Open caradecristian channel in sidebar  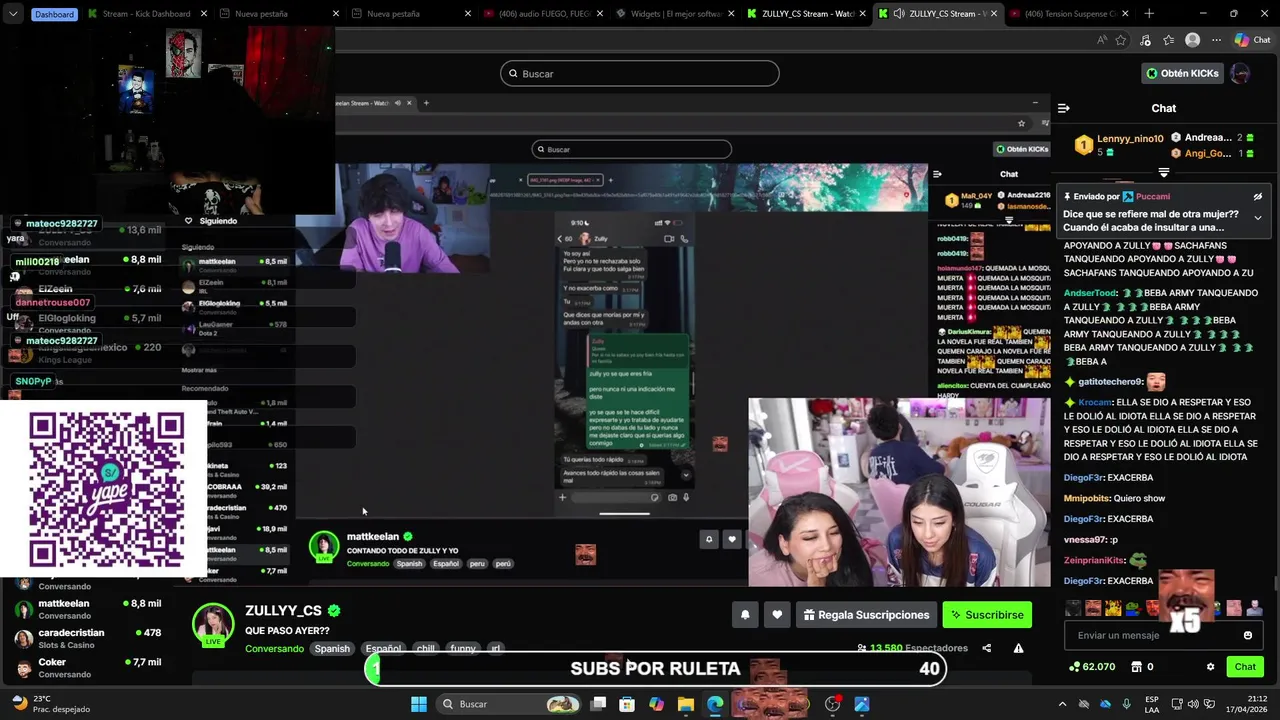click(90, 638)
